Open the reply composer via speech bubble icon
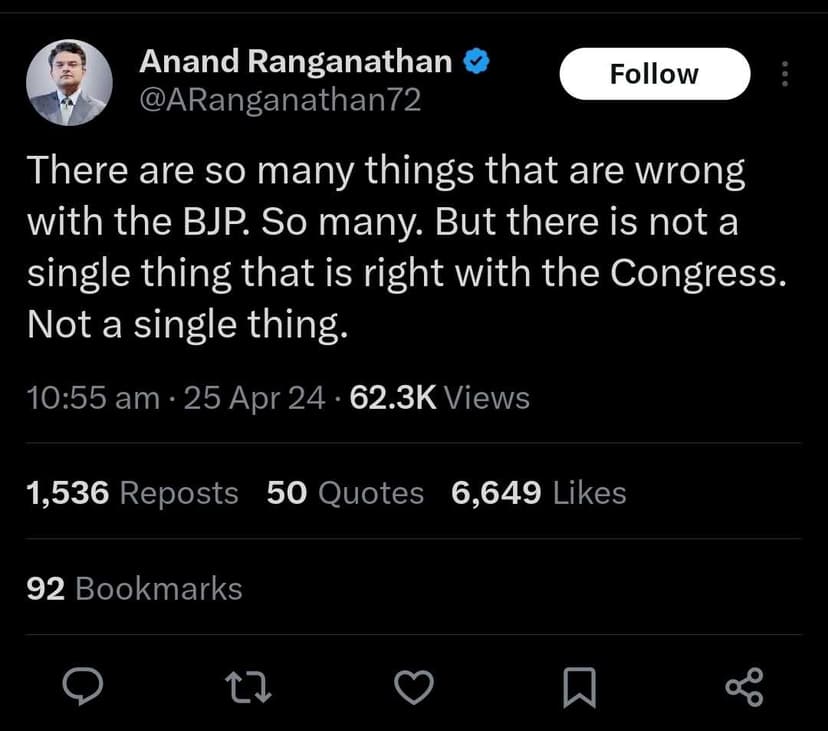 (85, 687)
